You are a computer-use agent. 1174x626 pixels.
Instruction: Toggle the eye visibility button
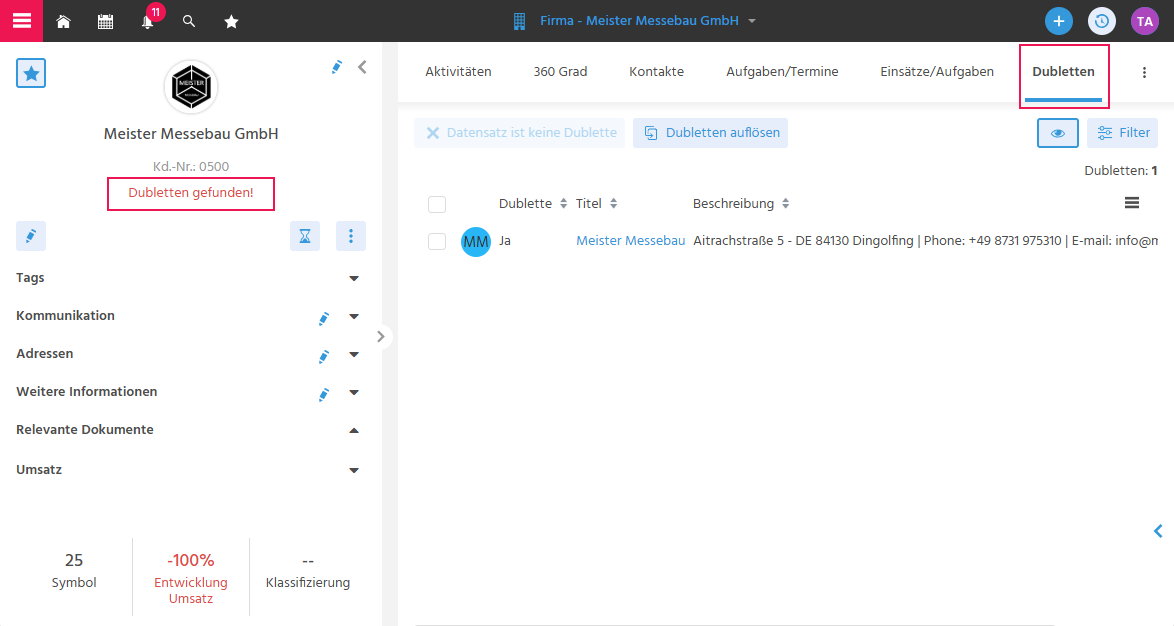tap(1057, 133)
